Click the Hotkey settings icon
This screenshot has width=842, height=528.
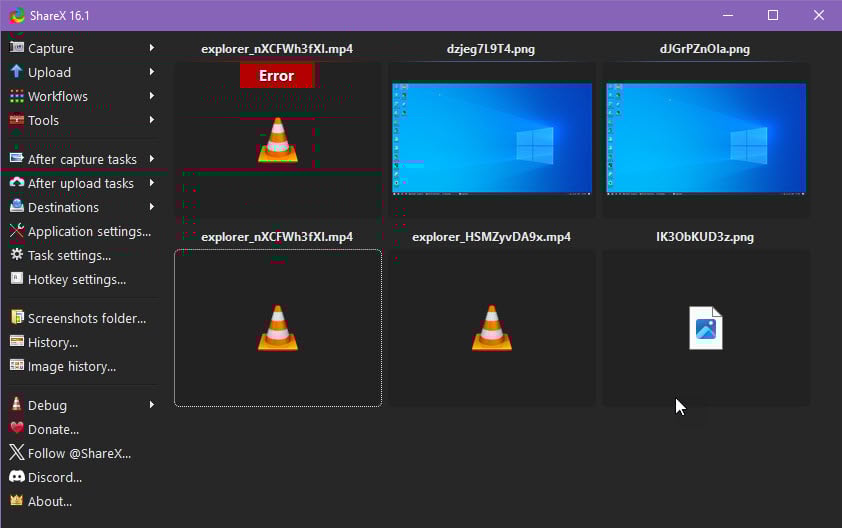coord(17,278)
